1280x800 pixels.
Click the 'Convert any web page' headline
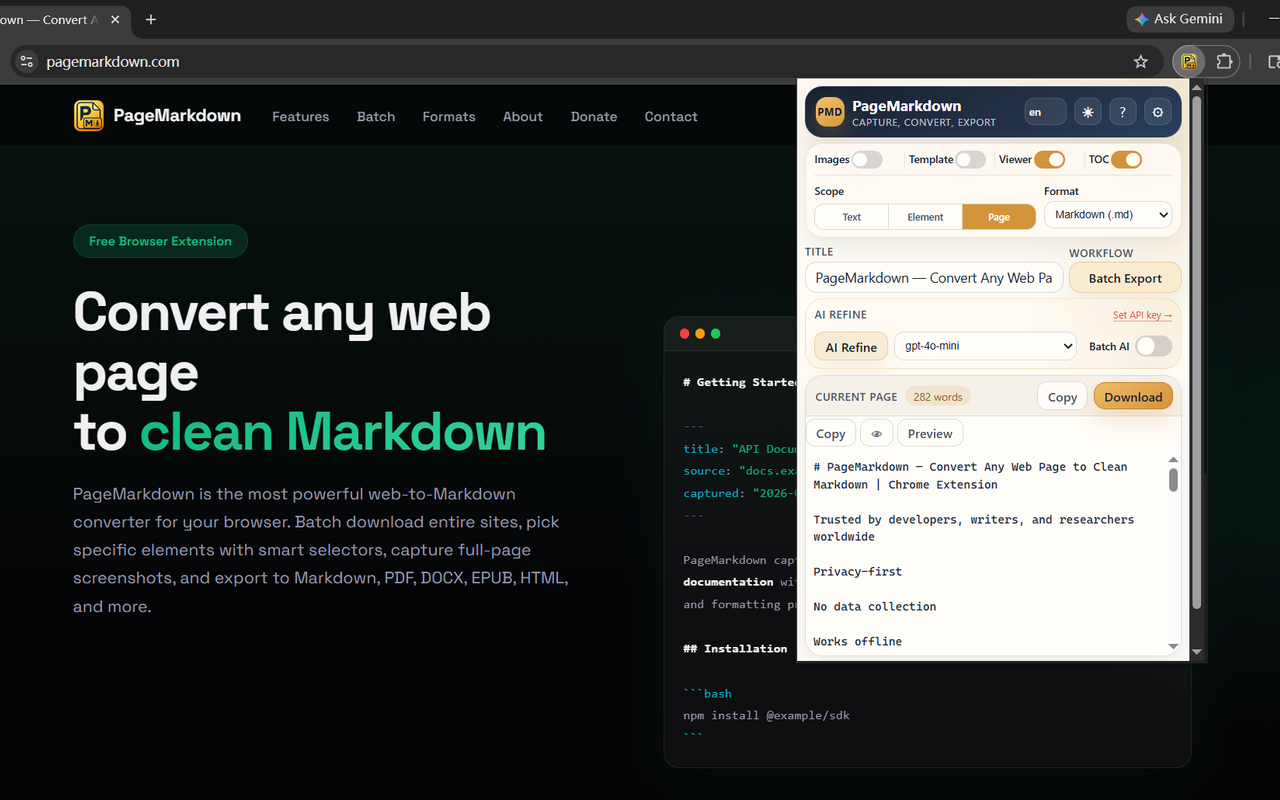tap(282, 342)
